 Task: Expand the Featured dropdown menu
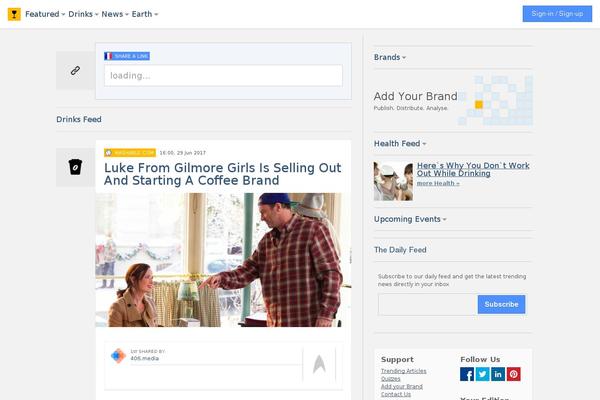[x=45, y=14]
